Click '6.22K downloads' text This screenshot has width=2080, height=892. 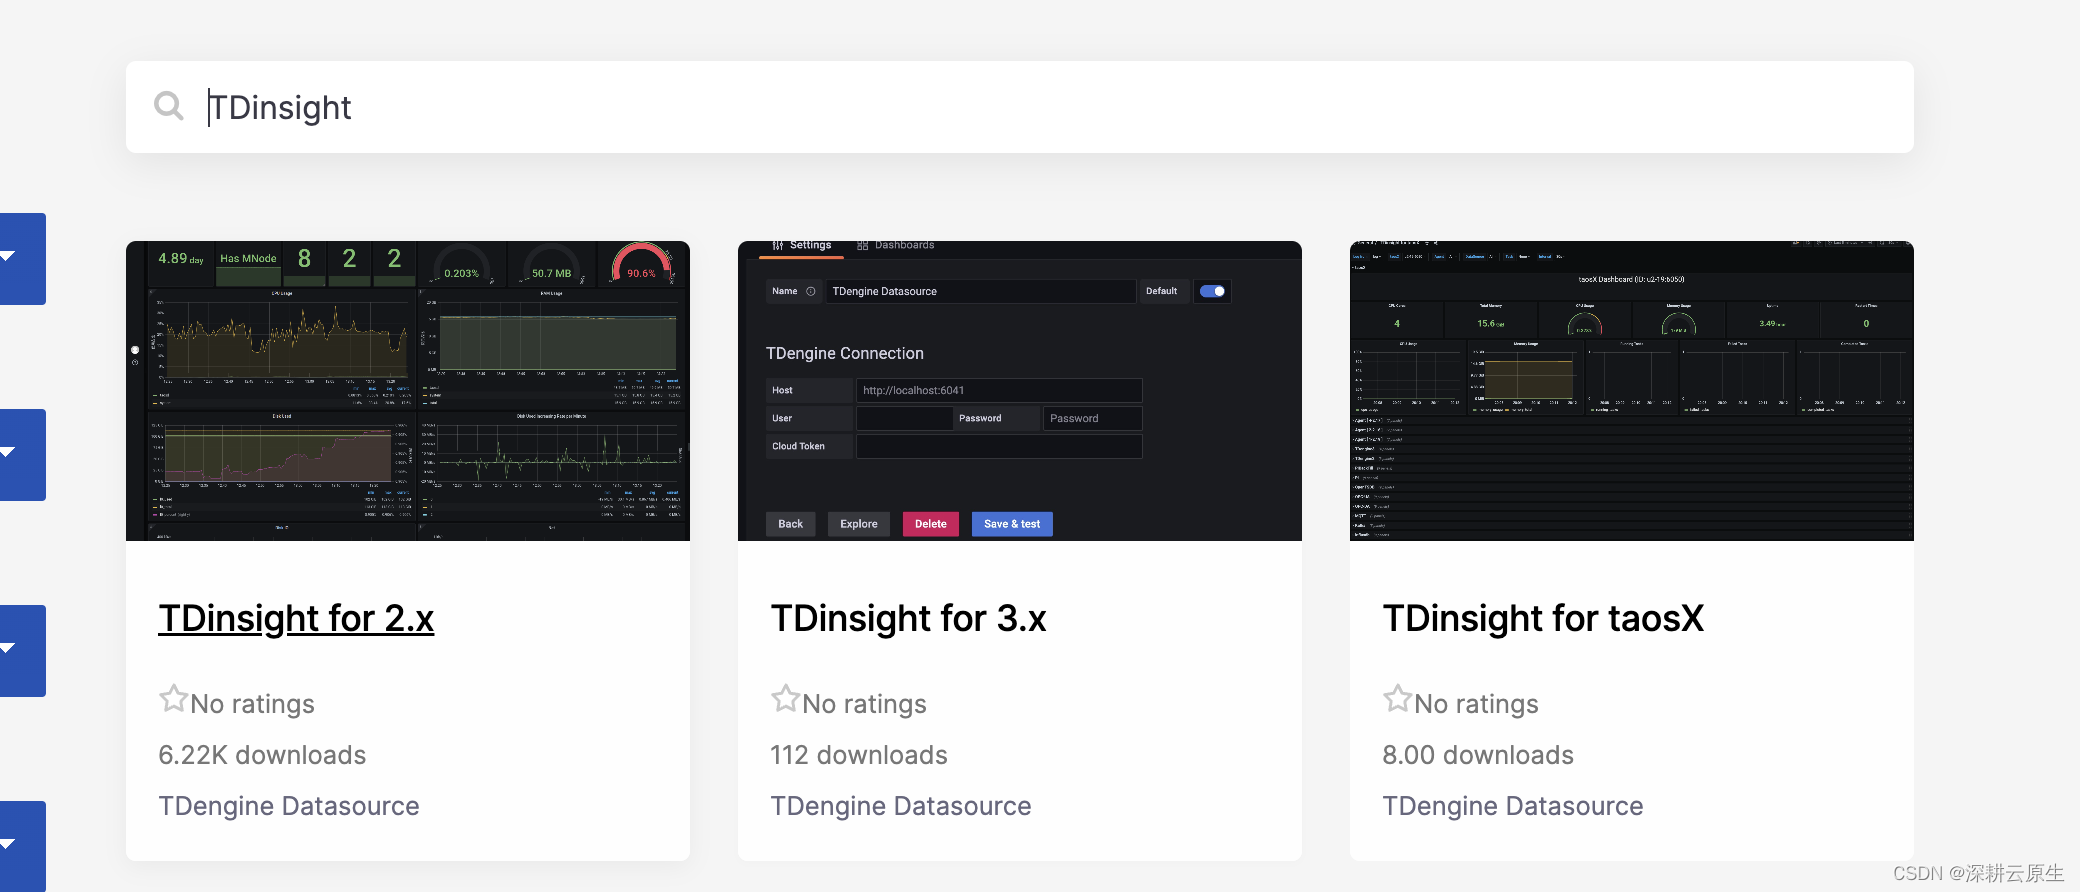point(262,755)
